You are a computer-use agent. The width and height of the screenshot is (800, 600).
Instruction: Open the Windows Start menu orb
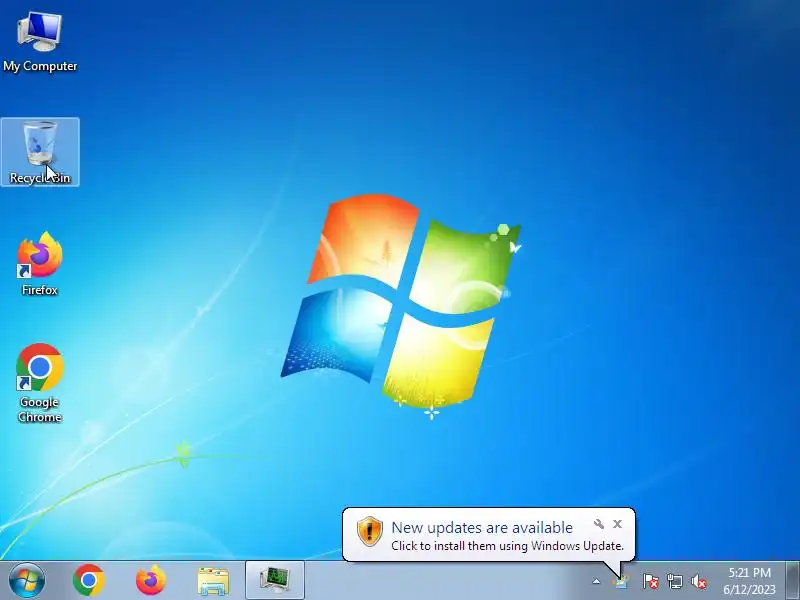[x=27, y=581]
